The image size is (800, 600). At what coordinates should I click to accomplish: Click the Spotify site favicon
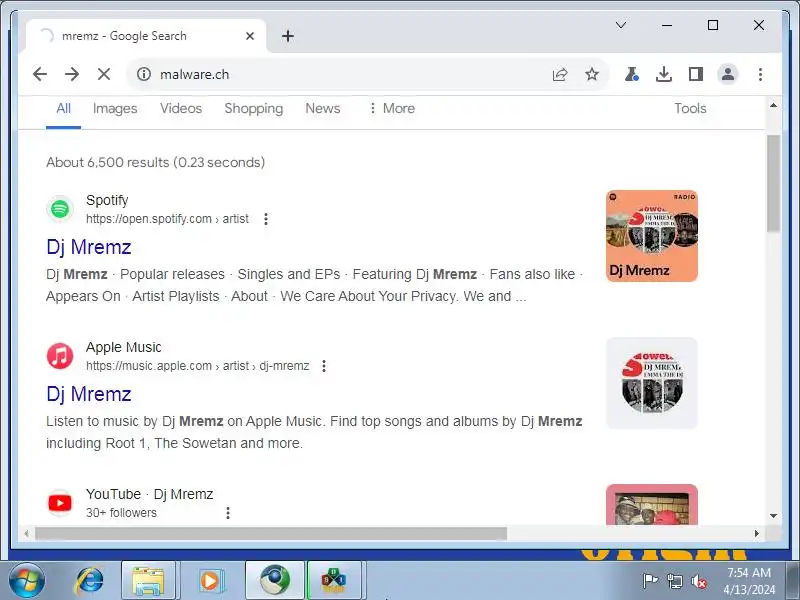(60, 209)
